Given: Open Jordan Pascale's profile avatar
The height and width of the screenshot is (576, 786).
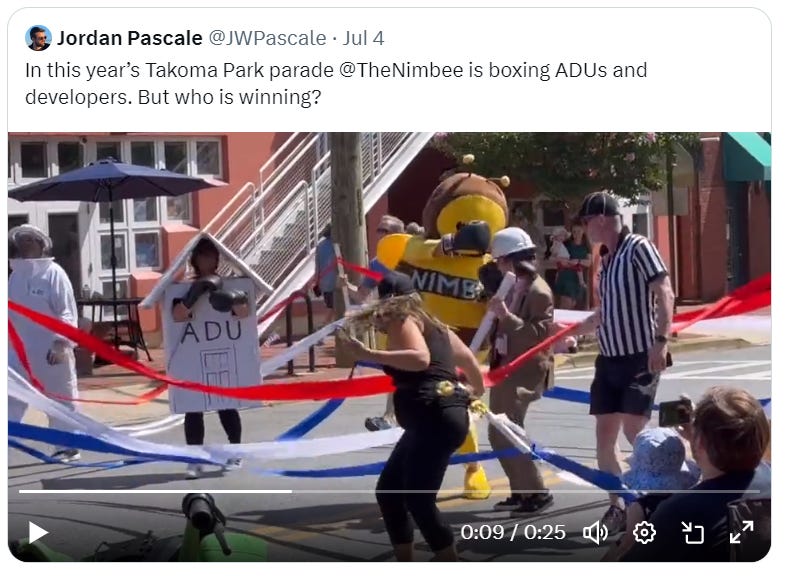Looking at the screenshot, I should click(38, 38).
